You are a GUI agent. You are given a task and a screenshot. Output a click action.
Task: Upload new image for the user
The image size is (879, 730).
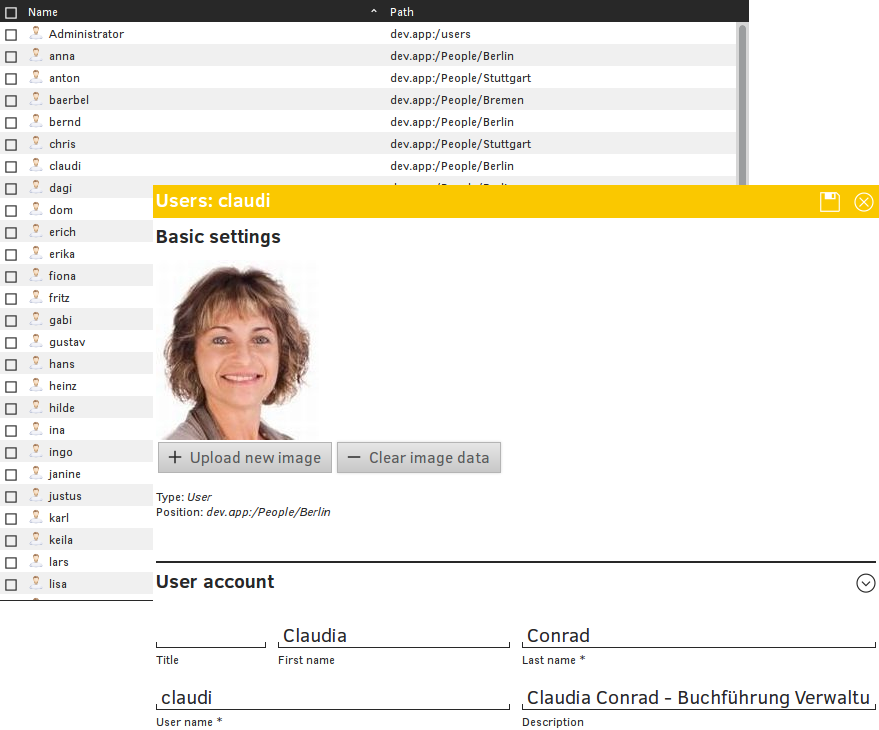click(245, 458)
